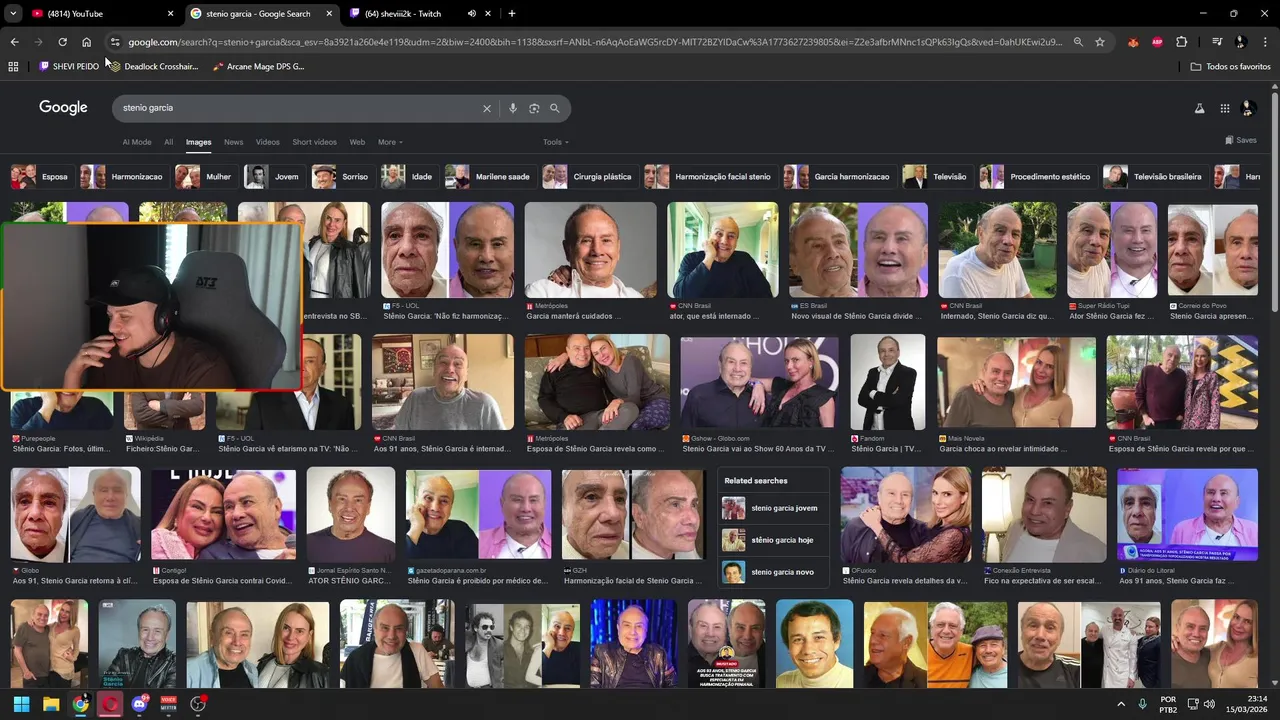Filter images by Esposa chip
Viewport: 1280px width, 720px height.
pos(40,177)
